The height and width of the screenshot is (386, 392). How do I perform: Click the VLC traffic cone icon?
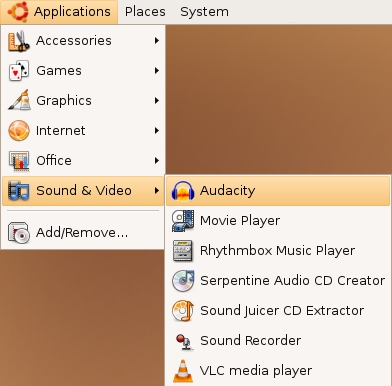click(183, 371)
